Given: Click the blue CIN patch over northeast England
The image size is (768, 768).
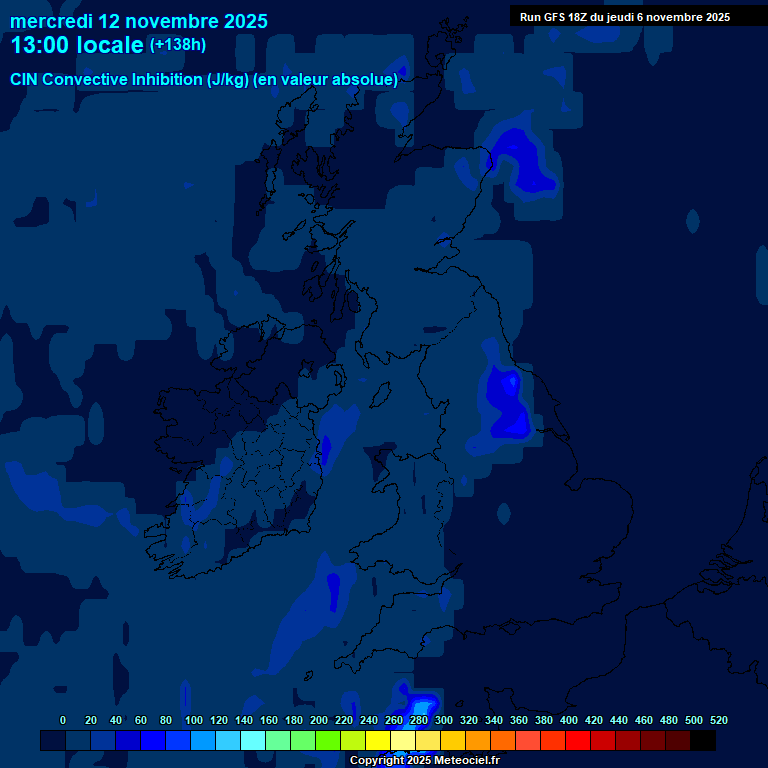Looking at the screenshot, I should click(506, 401).
